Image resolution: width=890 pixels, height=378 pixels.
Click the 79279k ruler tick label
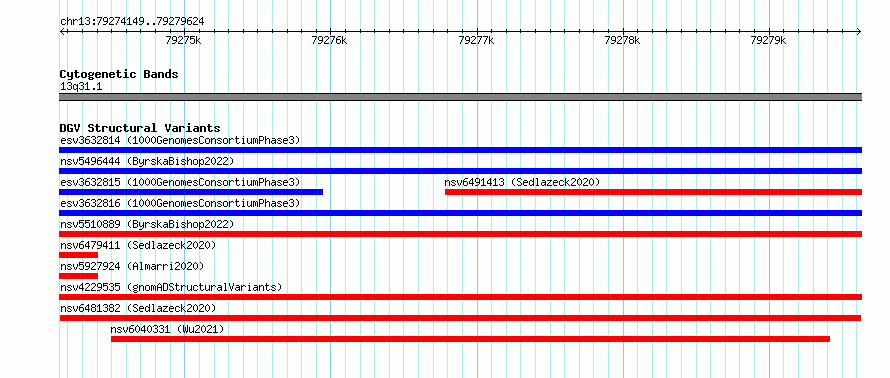pyautogui.click(x=768, y=40)
